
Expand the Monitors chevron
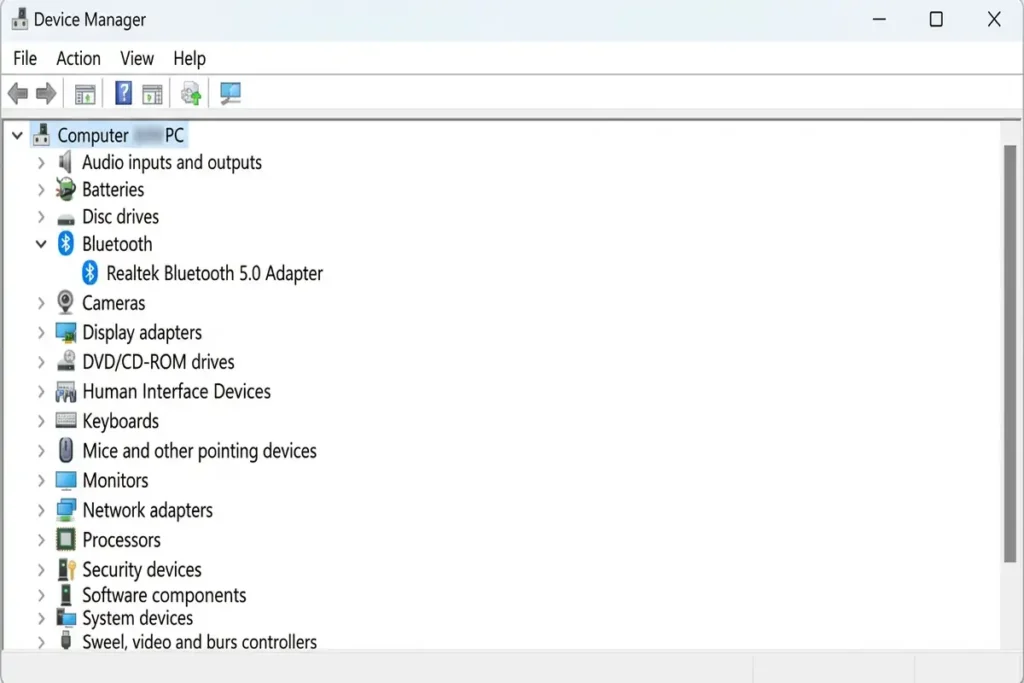point(41,481)
